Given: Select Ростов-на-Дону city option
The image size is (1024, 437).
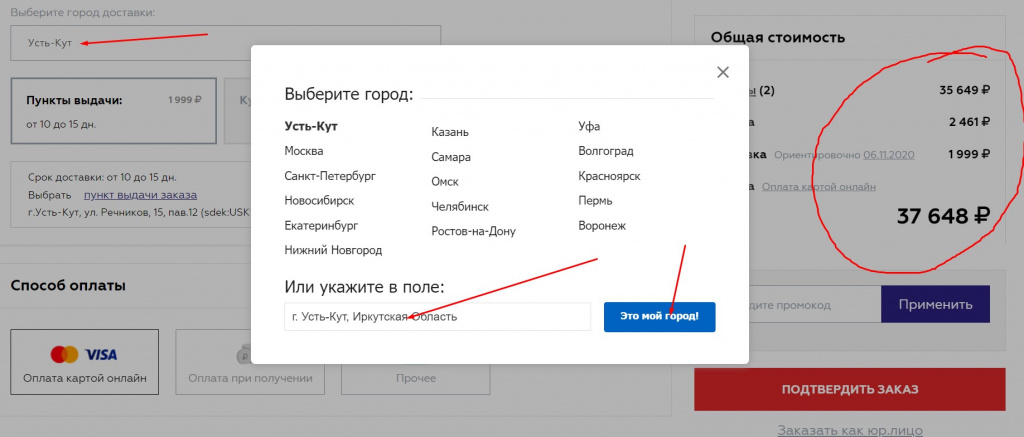Looking at the screenshot, I should click(x=473, y=232).
